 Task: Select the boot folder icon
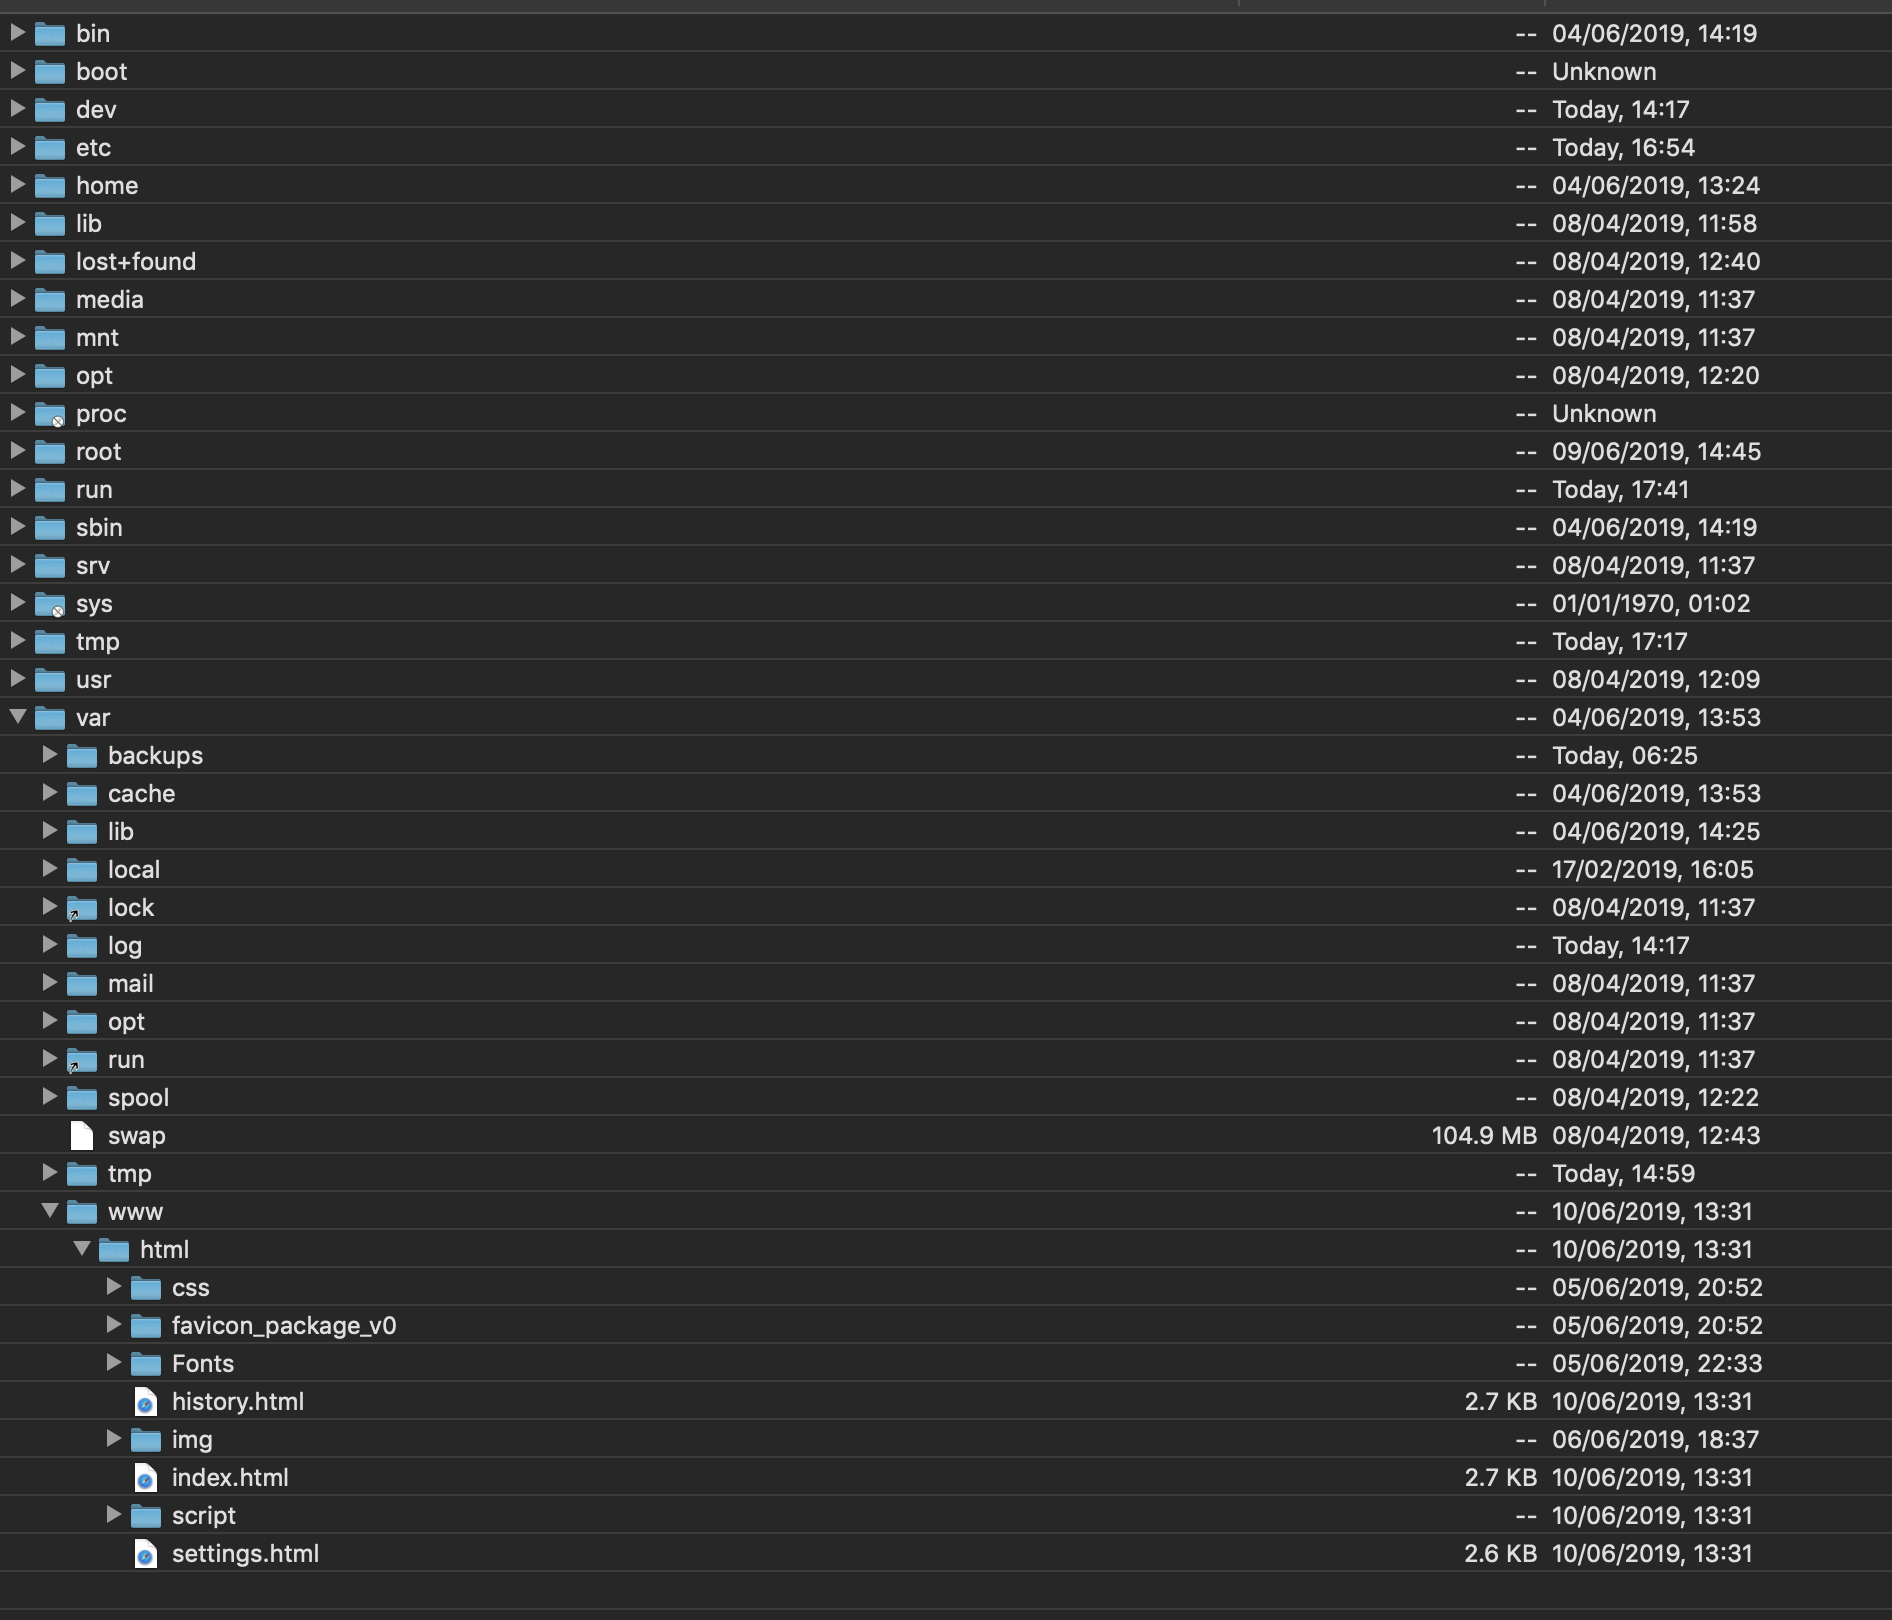click(x=50, y=72)
